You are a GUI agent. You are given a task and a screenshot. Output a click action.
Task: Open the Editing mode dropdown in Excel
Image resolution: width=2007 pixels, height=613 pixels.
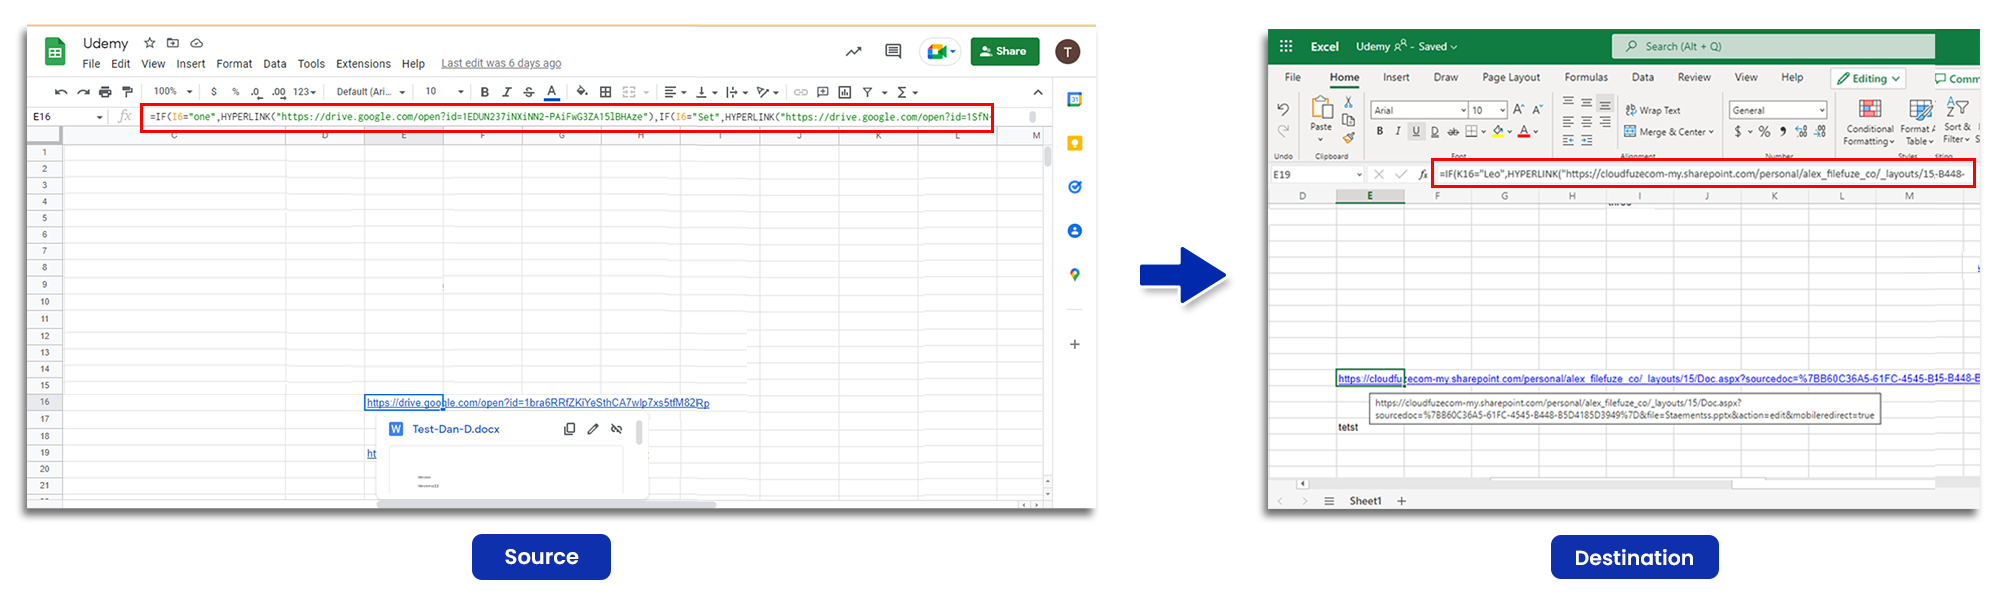tap(1868, 78)
